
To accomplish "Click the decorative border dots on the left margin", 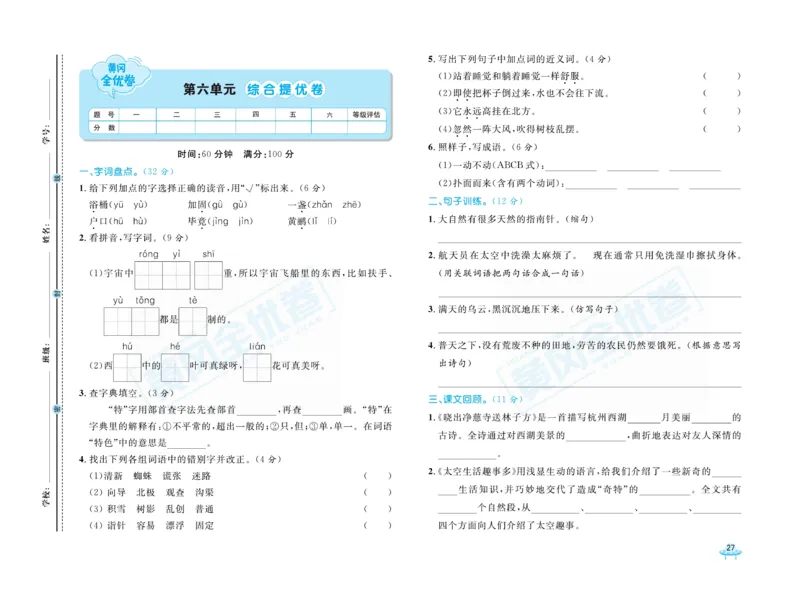I will [x=62, y=300].
